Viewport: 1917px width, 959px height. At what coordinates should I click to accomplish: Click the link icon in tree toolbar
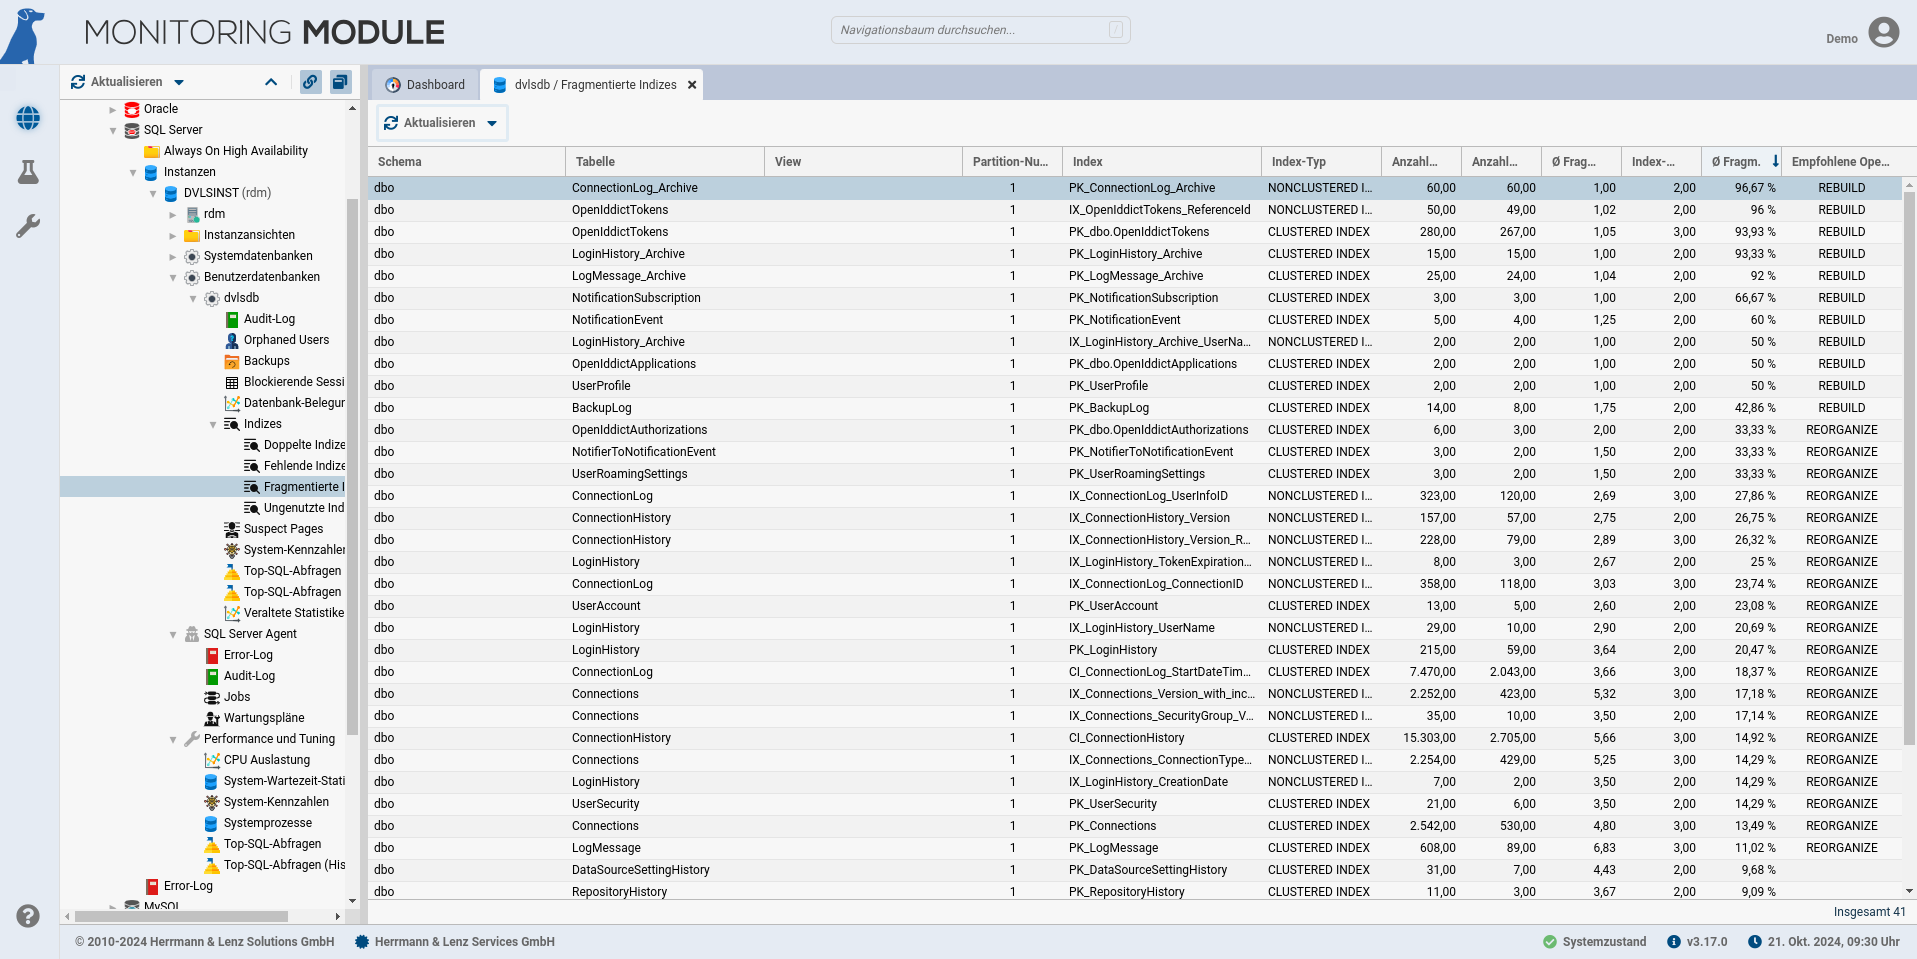pos(311,82)
